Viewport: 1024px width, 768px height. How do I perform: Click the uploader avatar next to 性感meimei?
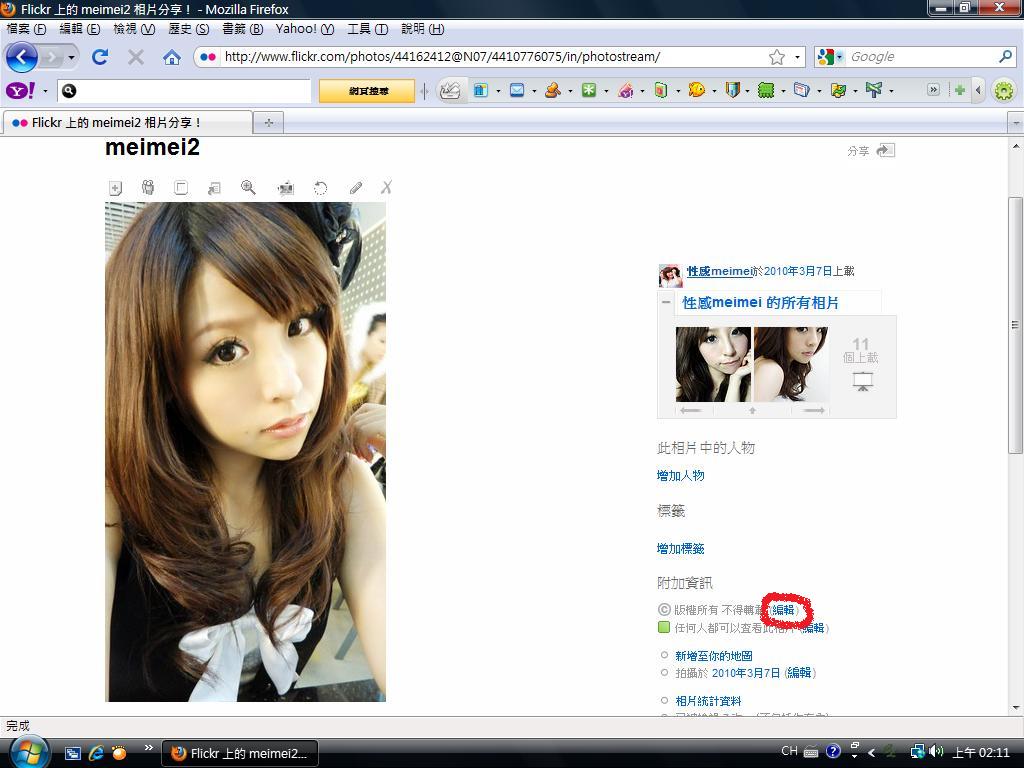671,276
